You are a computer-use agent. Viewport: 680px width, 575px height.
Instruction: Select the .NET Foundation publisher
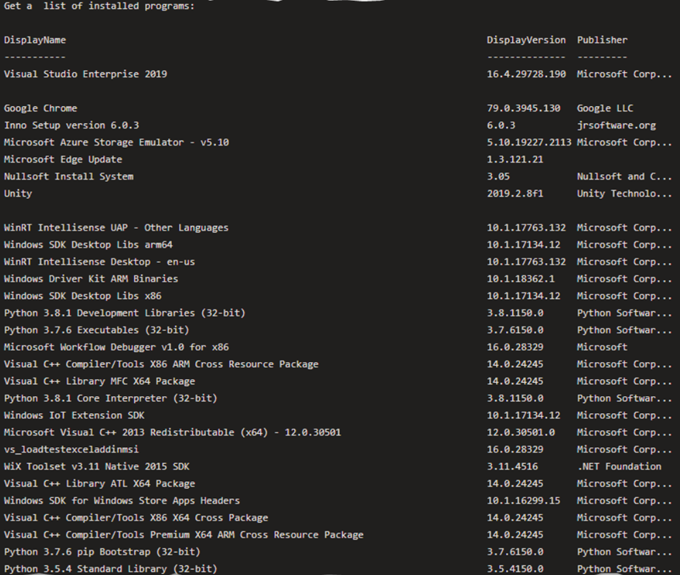pos(619,467)
